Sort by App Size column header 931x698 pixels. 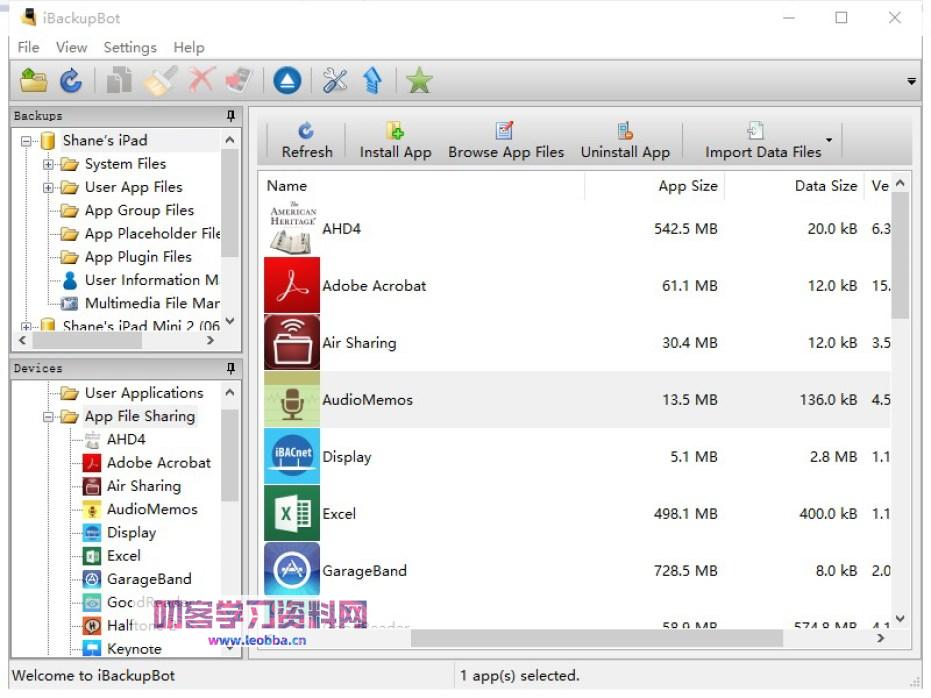[655, 186]
